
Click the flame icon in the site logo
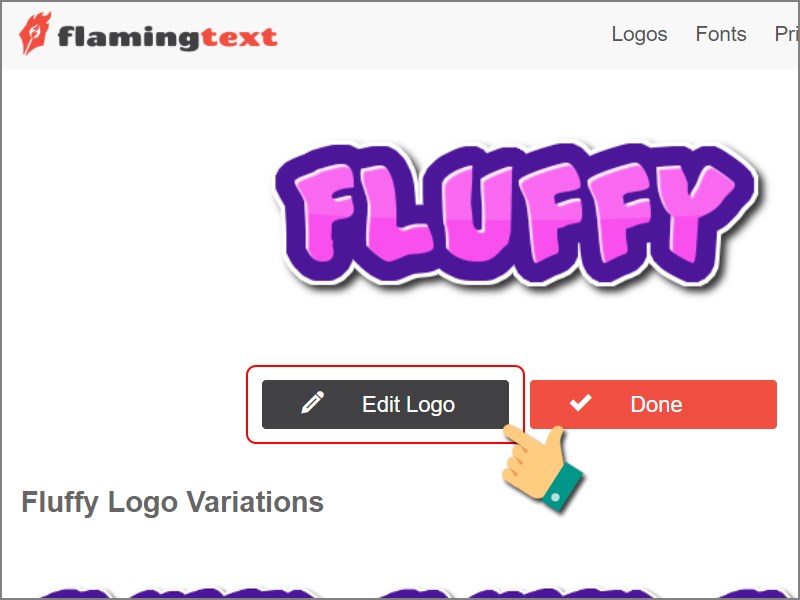[x=35, y=33]
